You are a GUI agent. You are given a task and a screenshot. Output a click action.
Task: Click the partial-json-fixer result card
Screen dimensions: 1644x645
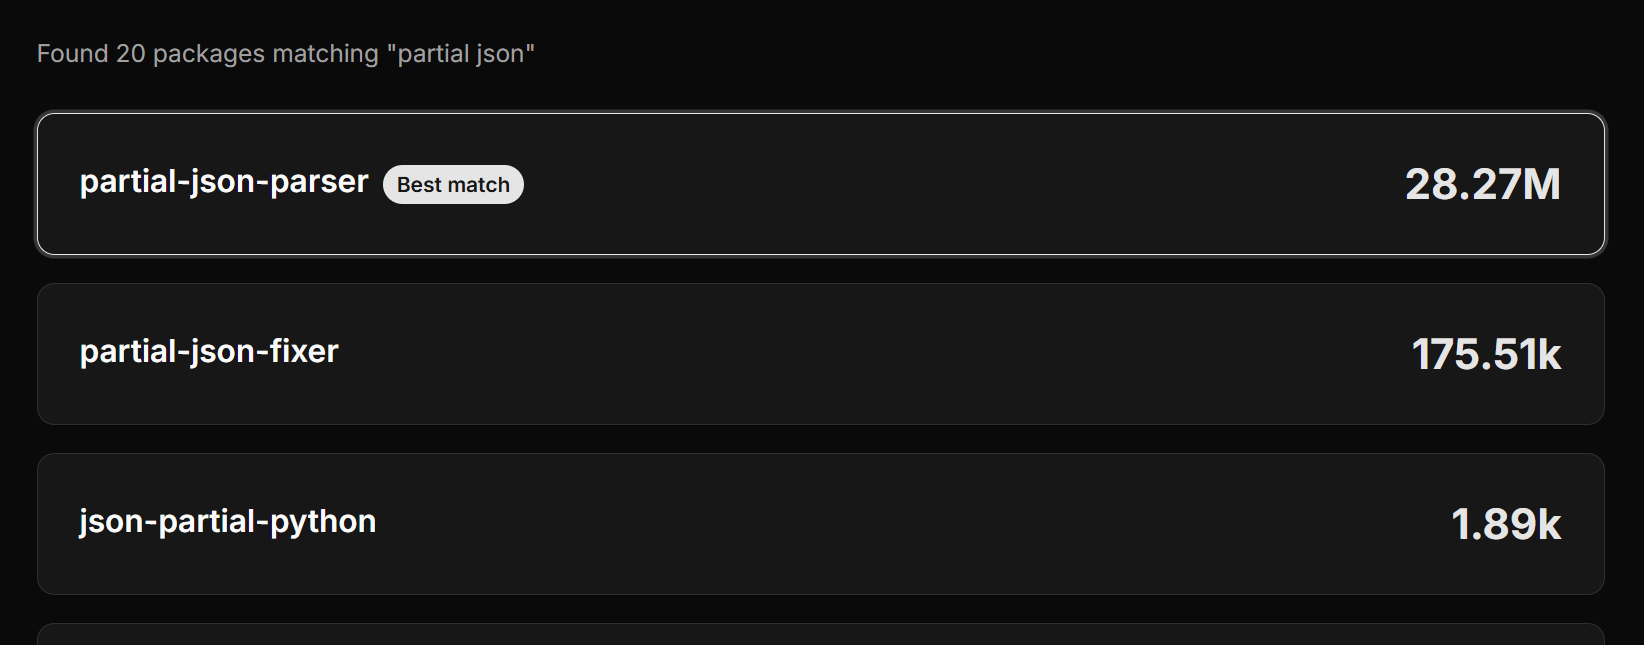tap(820, 353)
